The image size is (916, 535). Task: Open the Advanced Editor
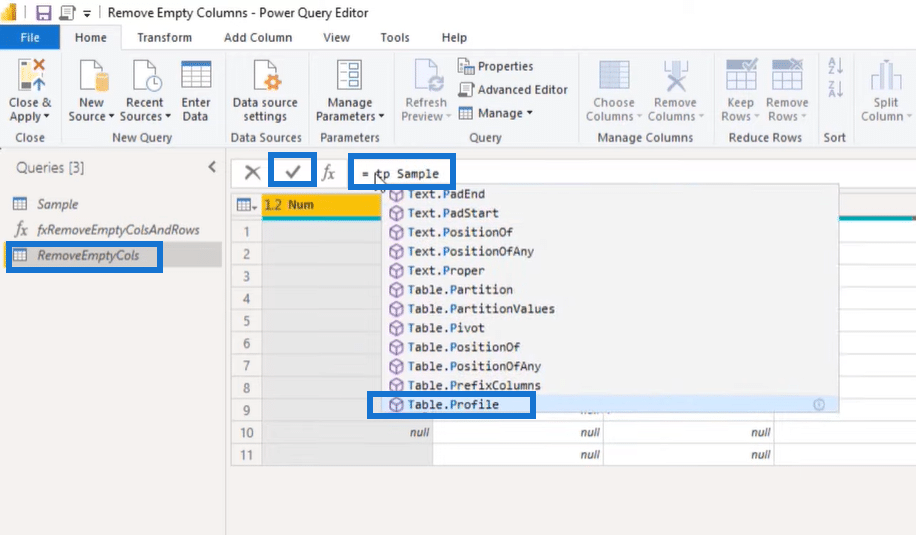coord(513,89)
